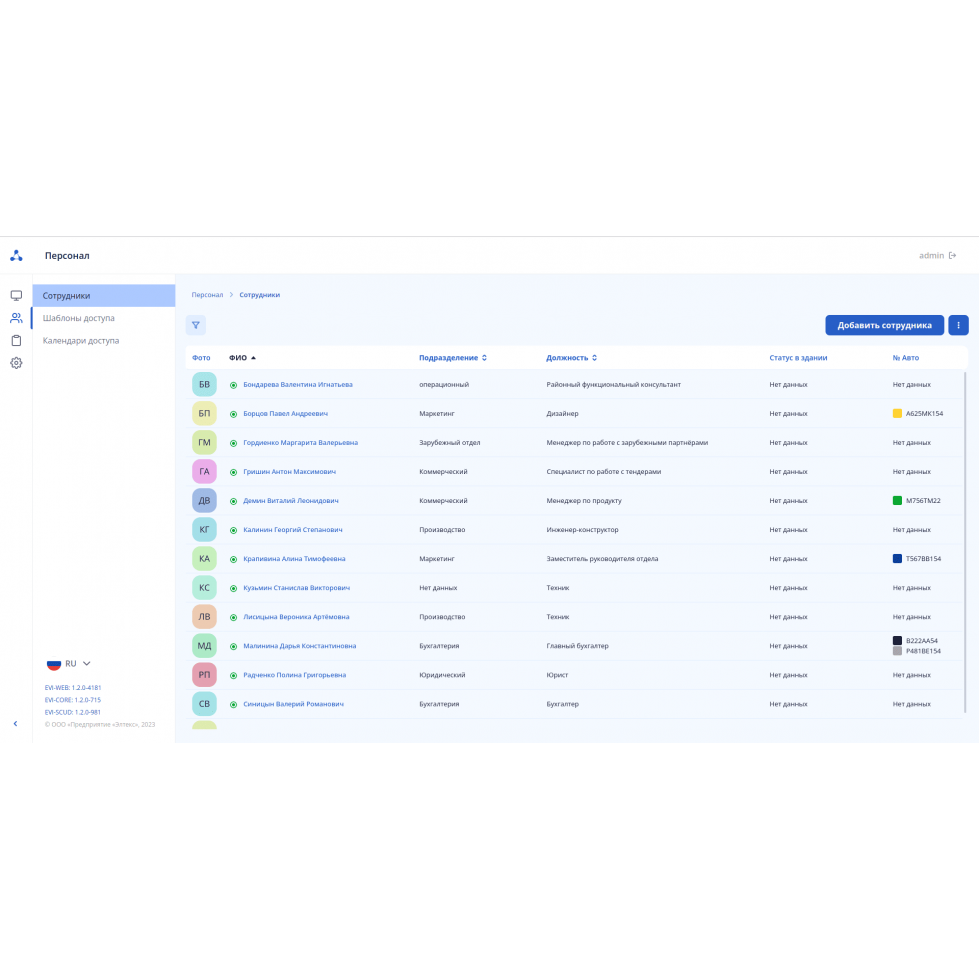
Task: Click Персонал breadcrumb link
Action: coord(207,295)
